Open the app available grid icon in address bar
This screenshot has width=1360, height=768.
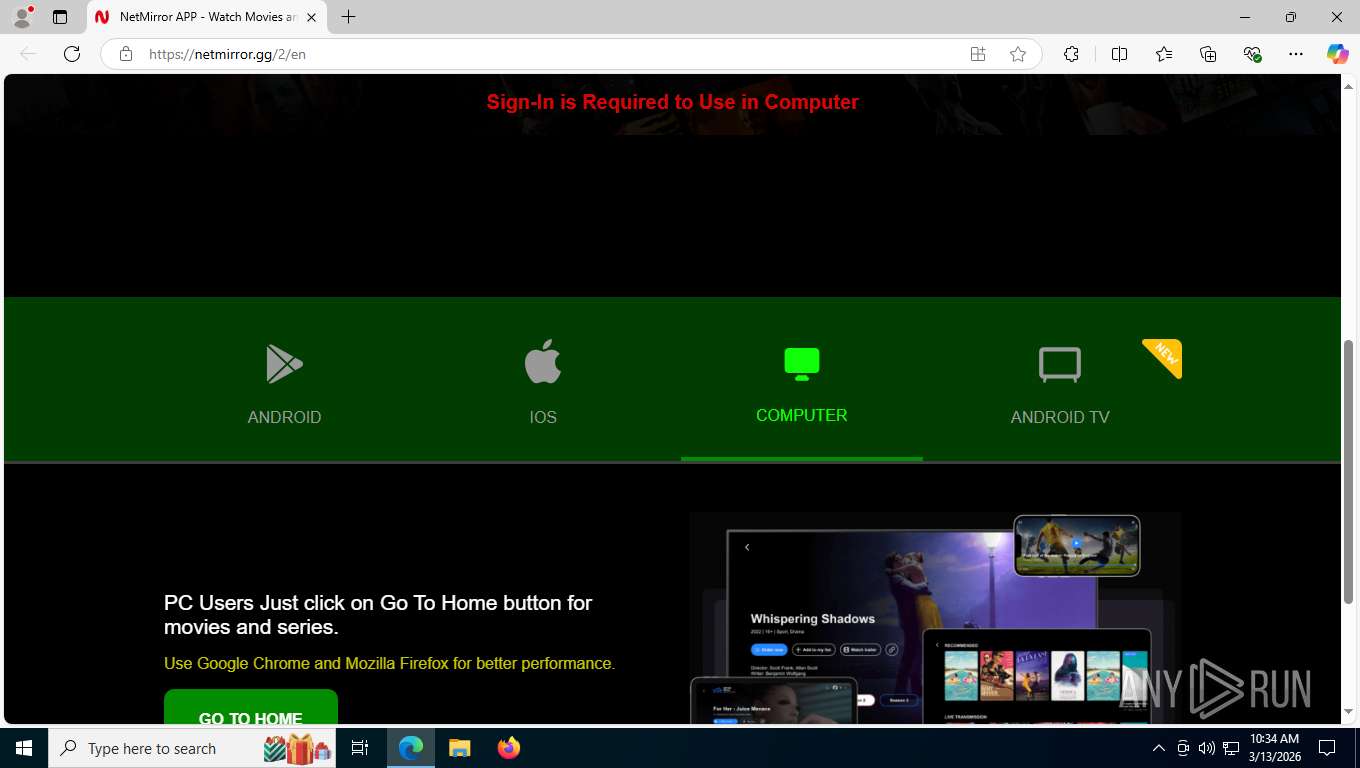[x=978, y=54]
